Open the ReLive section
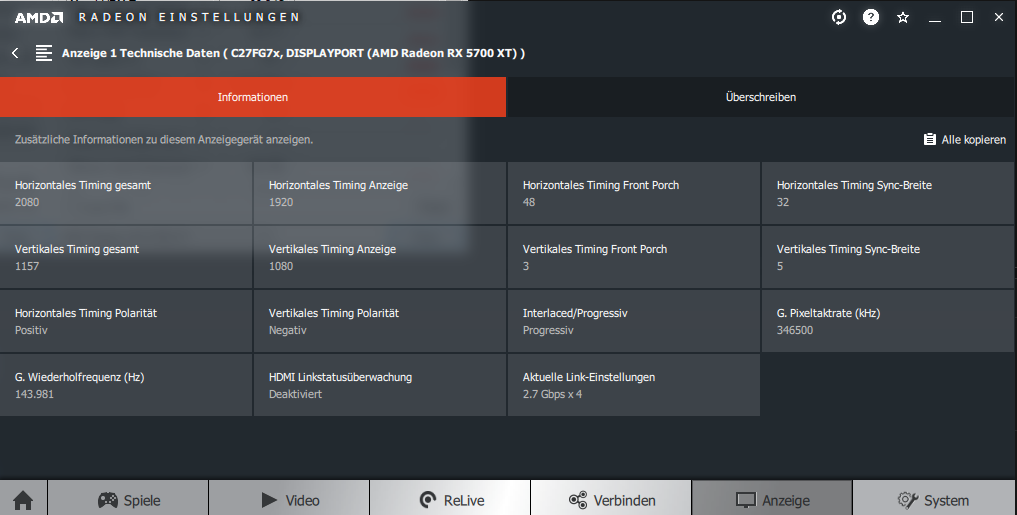Viewport: 1017px width, 515px height. (x=450, y=498)
